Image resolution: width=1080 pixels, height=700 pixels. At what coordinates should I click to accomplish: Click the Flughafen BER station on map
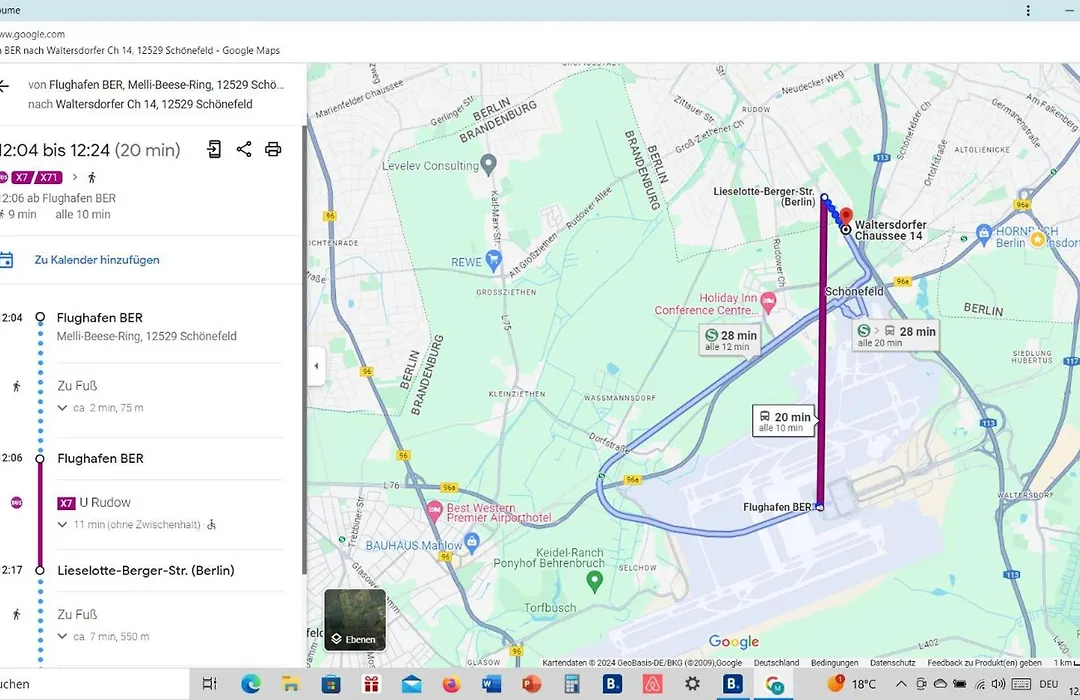click(820, 507)
